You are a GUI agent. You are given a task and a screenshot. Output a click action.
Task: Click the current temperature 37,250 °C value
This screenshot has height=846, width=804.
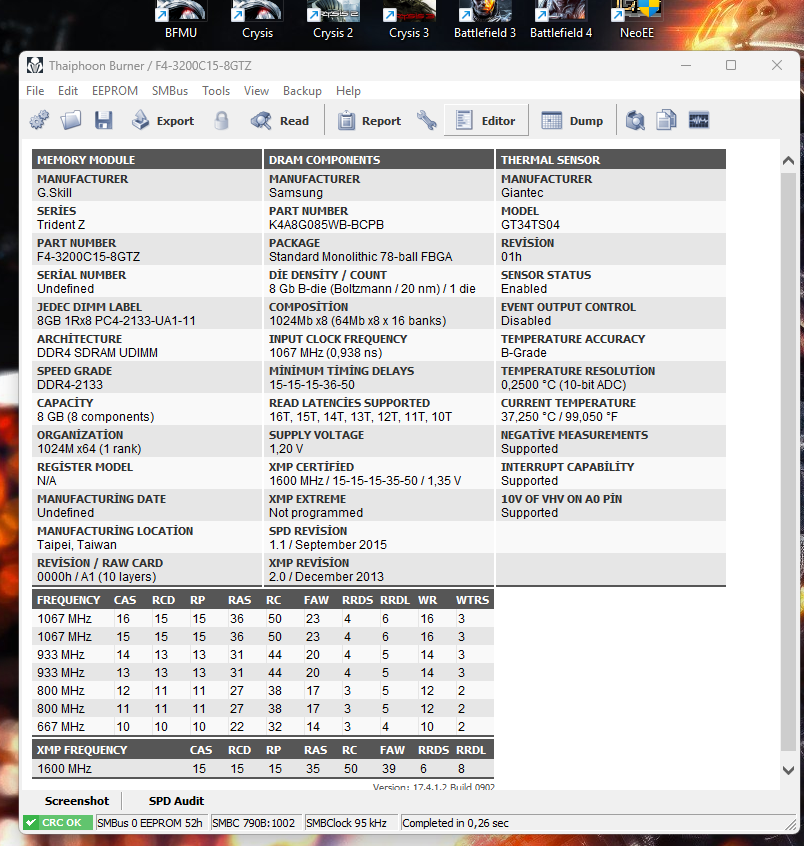(560, 417)
